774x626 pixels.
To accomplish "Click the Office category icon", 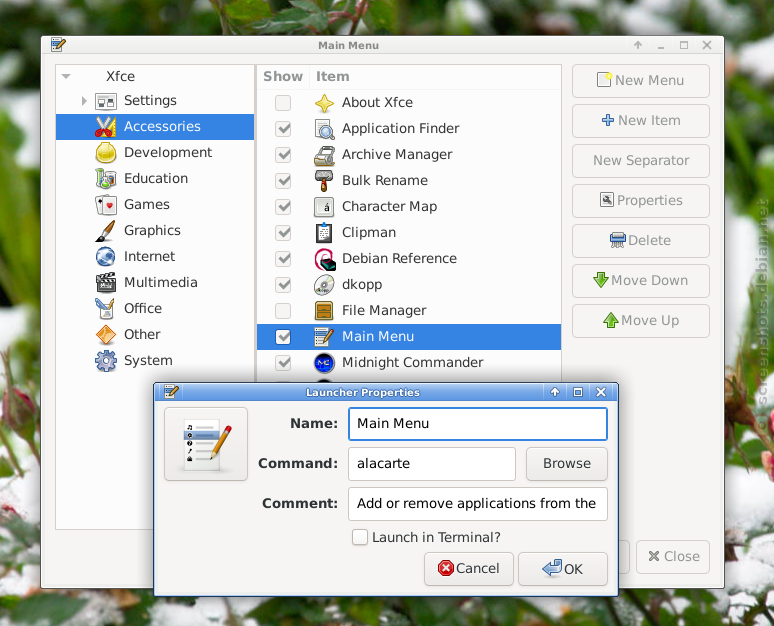I will point(106,309).
